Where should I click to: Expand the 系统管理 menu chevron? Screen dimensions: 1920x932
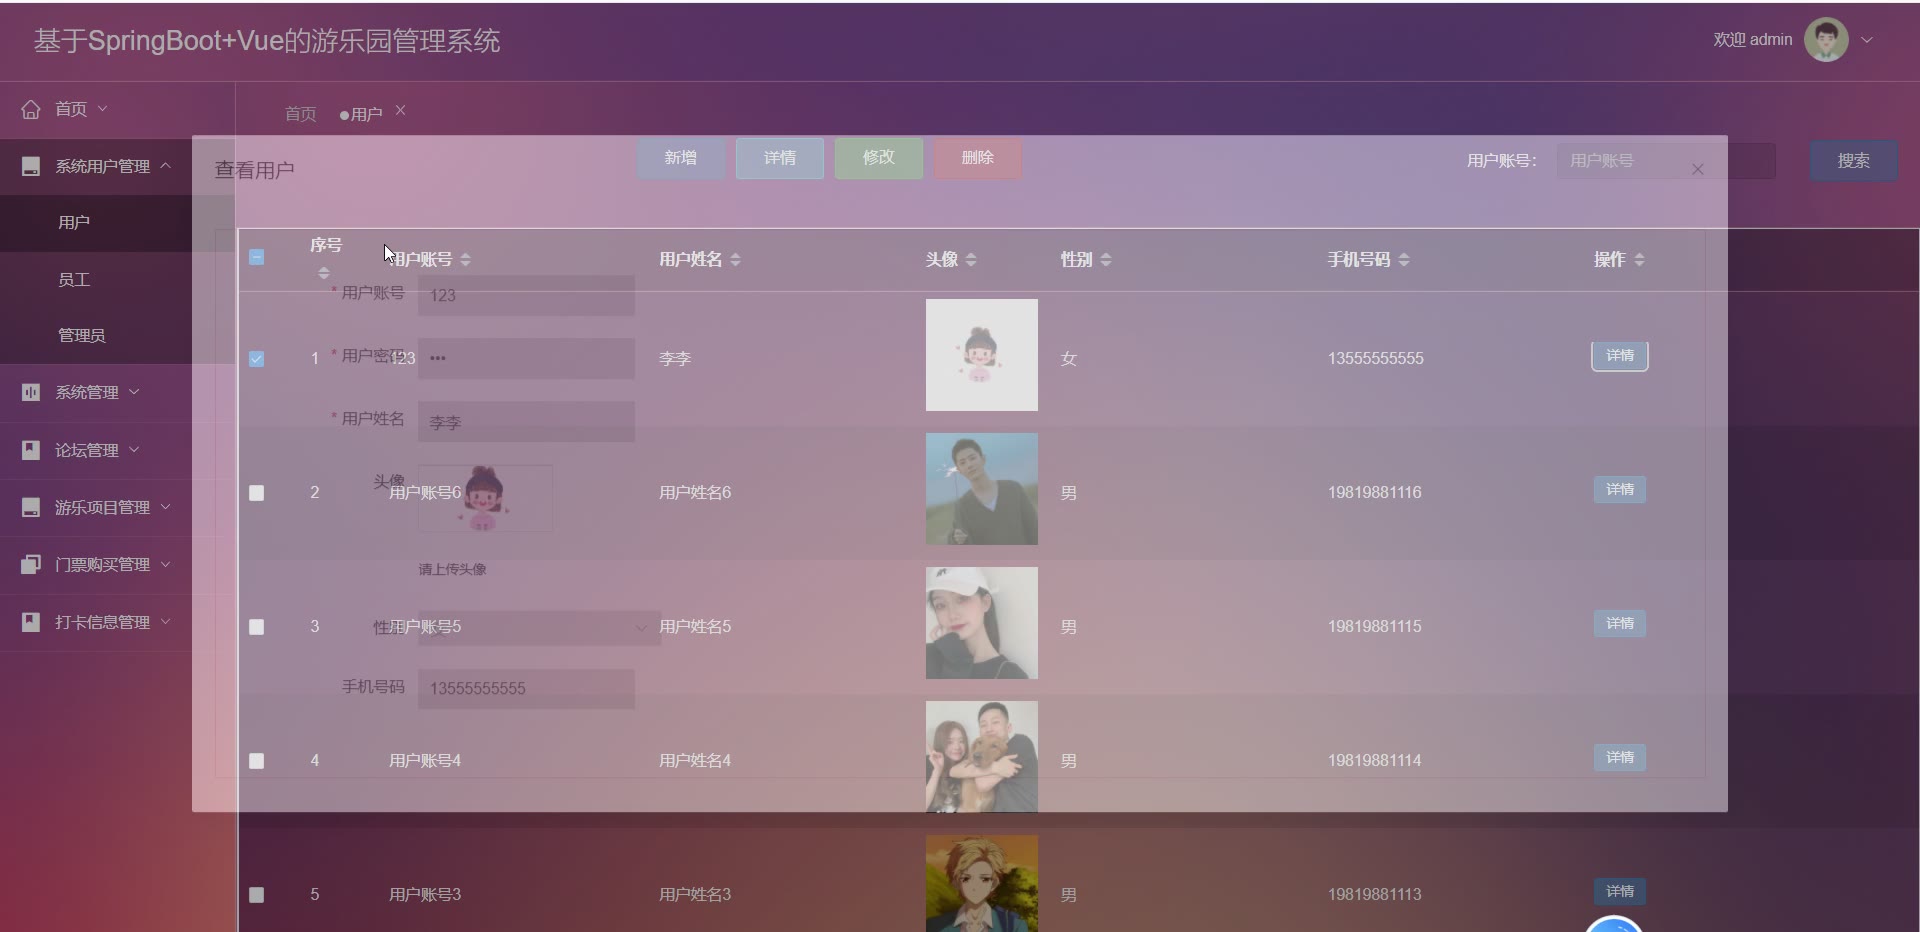134,392
